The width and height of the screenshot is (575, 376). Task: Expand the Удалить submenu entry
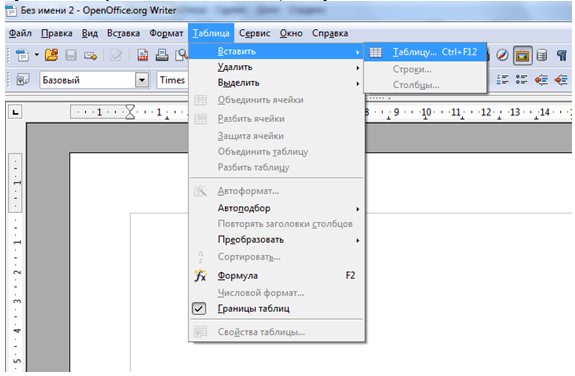[x=276, y=67]
